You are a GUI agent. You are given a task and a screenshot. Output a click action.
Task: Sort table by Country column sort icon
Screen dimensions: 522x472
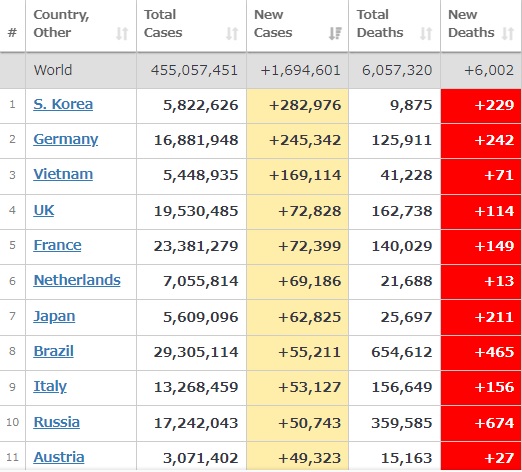coord(122,33)
